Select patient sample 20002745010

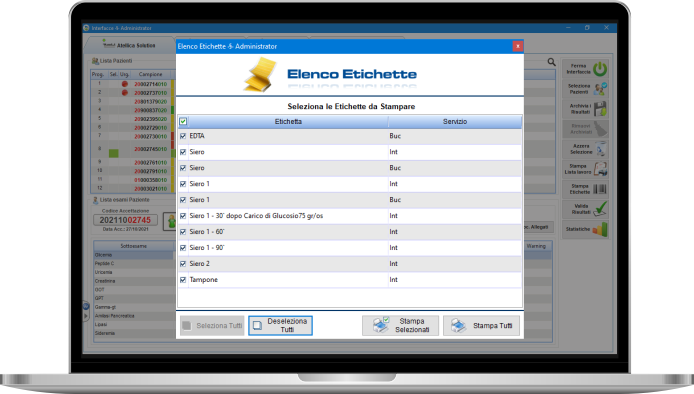tap(150, 149)
